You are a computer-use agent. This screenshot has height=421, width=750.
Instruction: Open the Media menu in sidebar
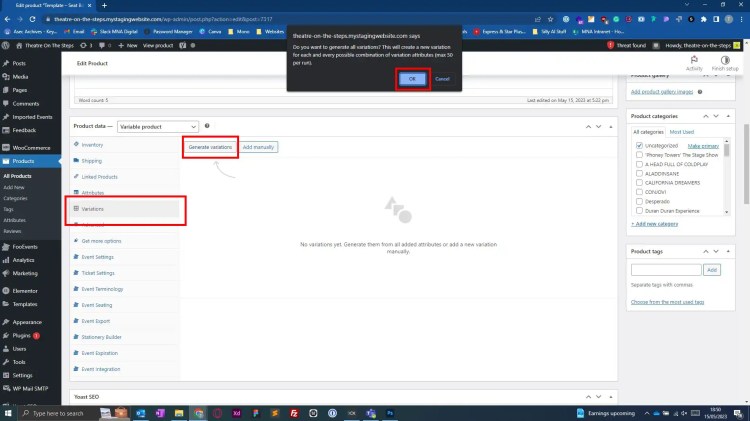pyautogui.click(x=20, y=77)
